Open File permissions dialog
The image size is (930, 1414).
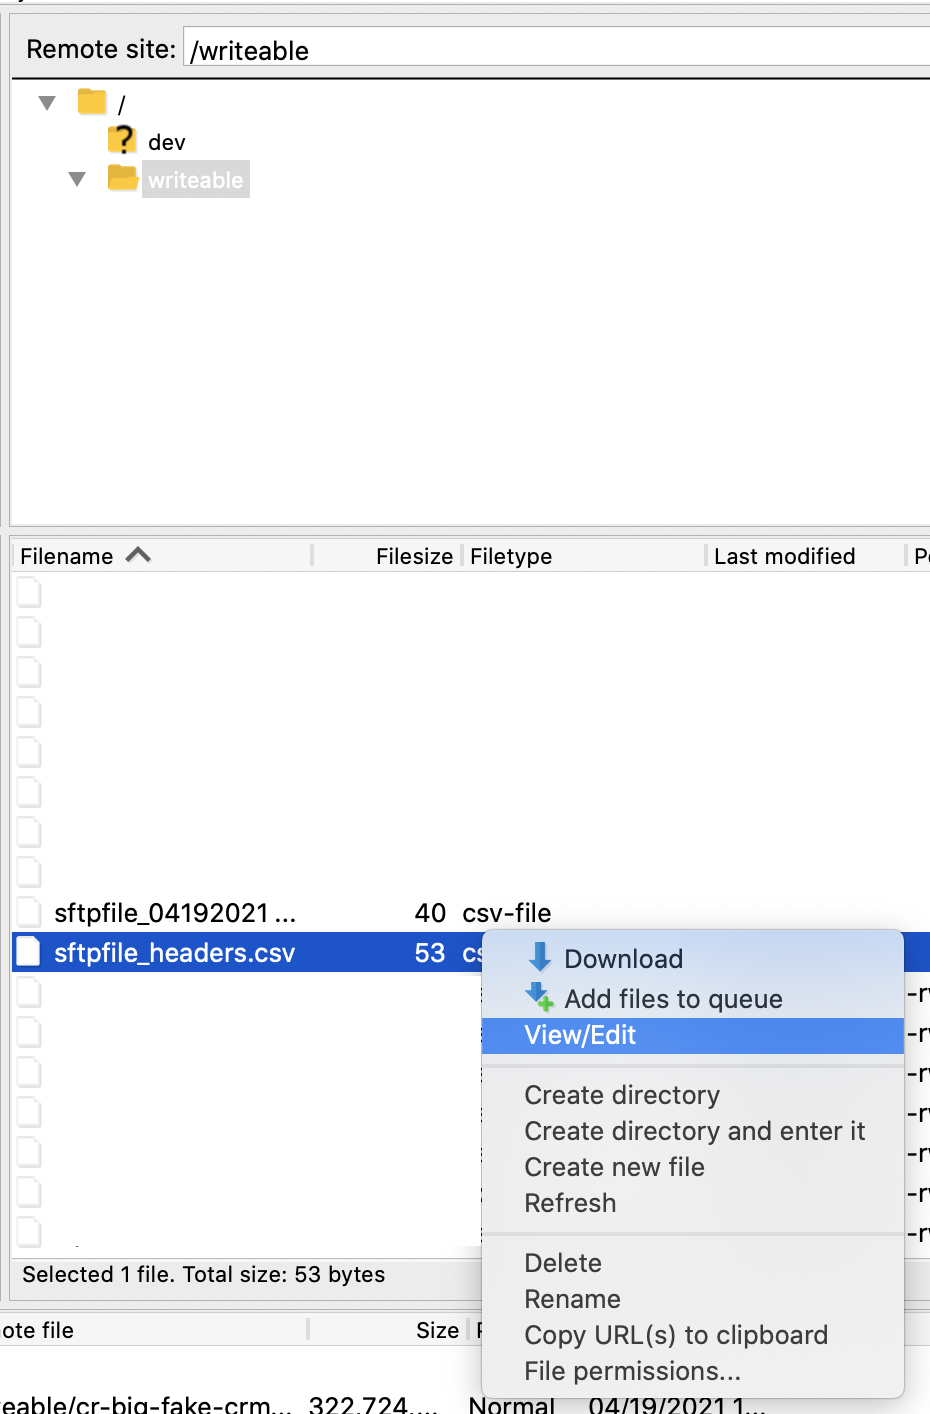pos(632,1371)
